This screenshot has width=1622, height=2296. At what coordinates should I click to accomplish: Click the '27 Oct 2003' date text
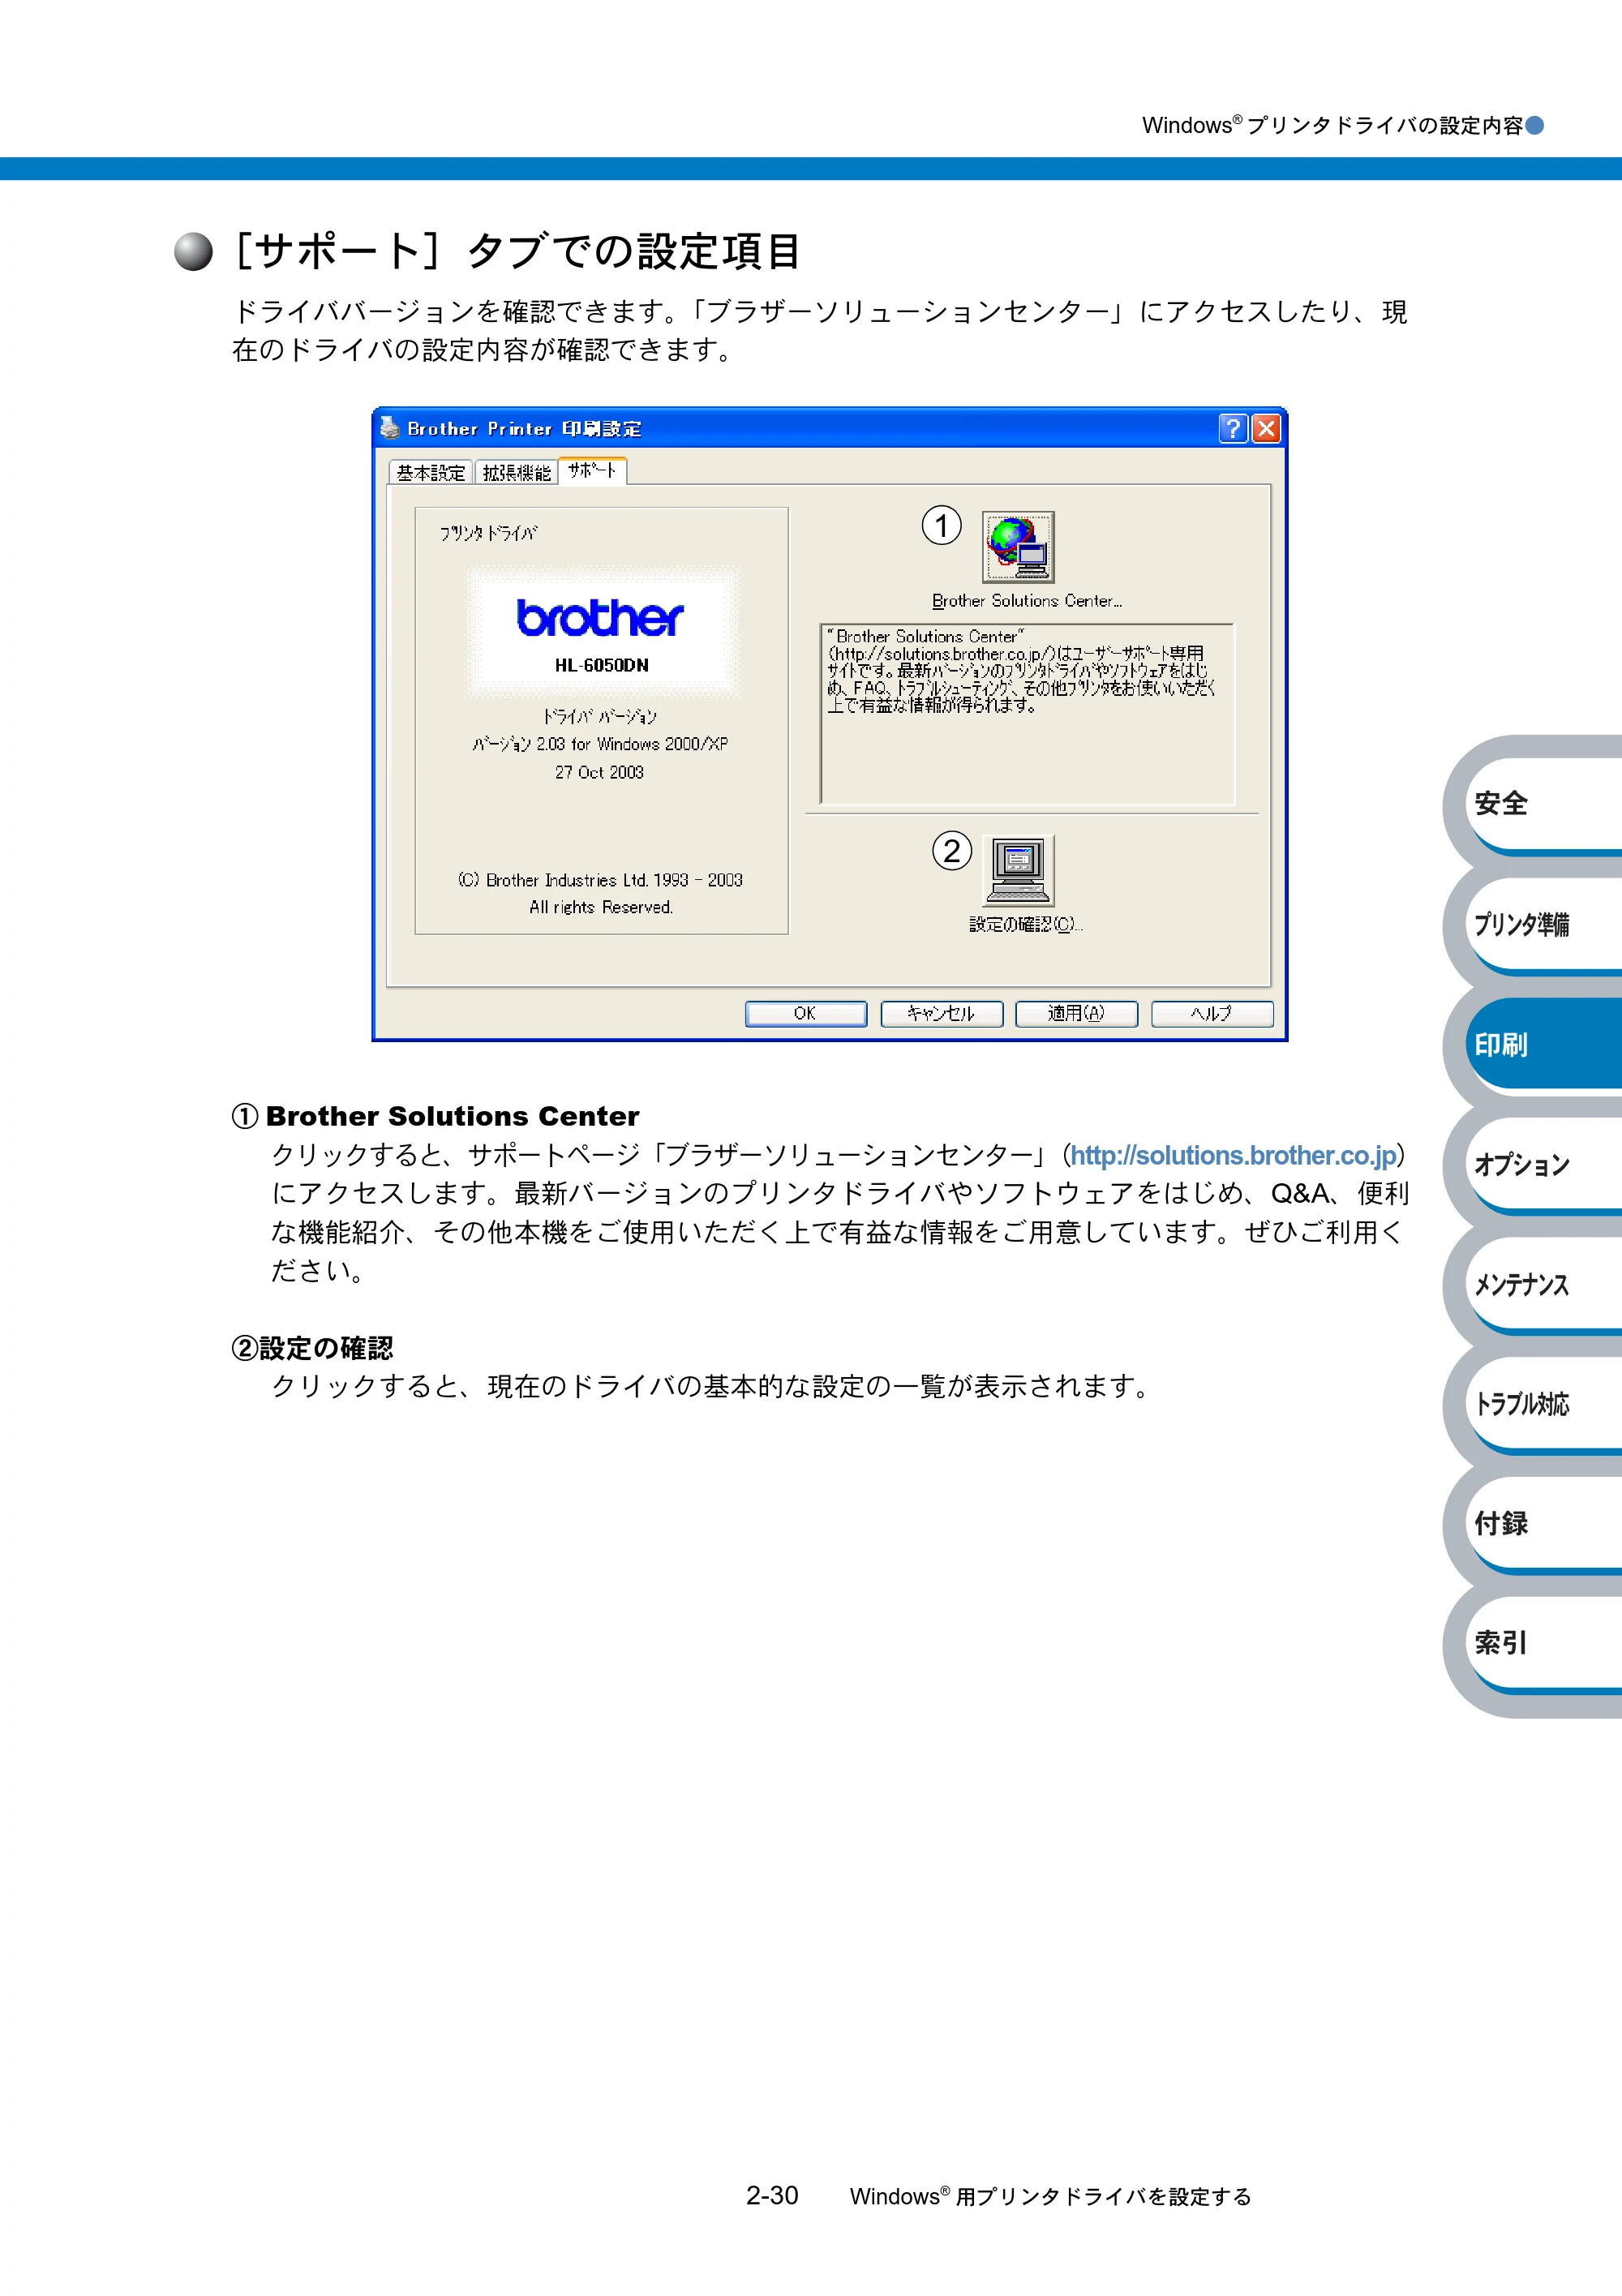point(600,772)
